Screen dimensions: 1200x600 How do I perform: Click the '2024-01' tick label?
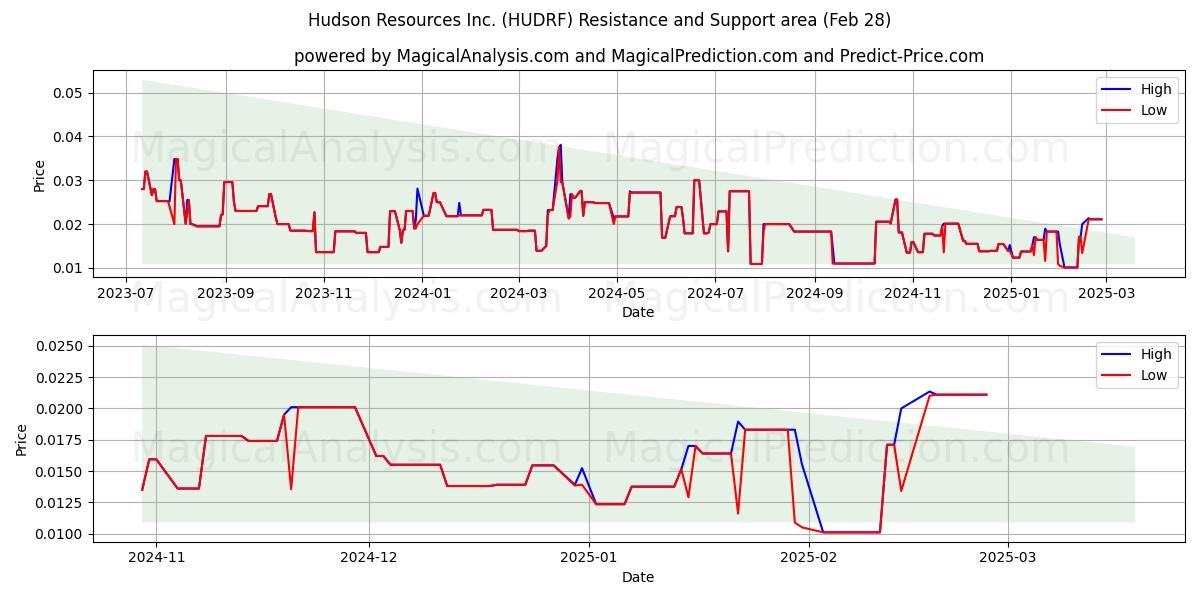[421, 292]
